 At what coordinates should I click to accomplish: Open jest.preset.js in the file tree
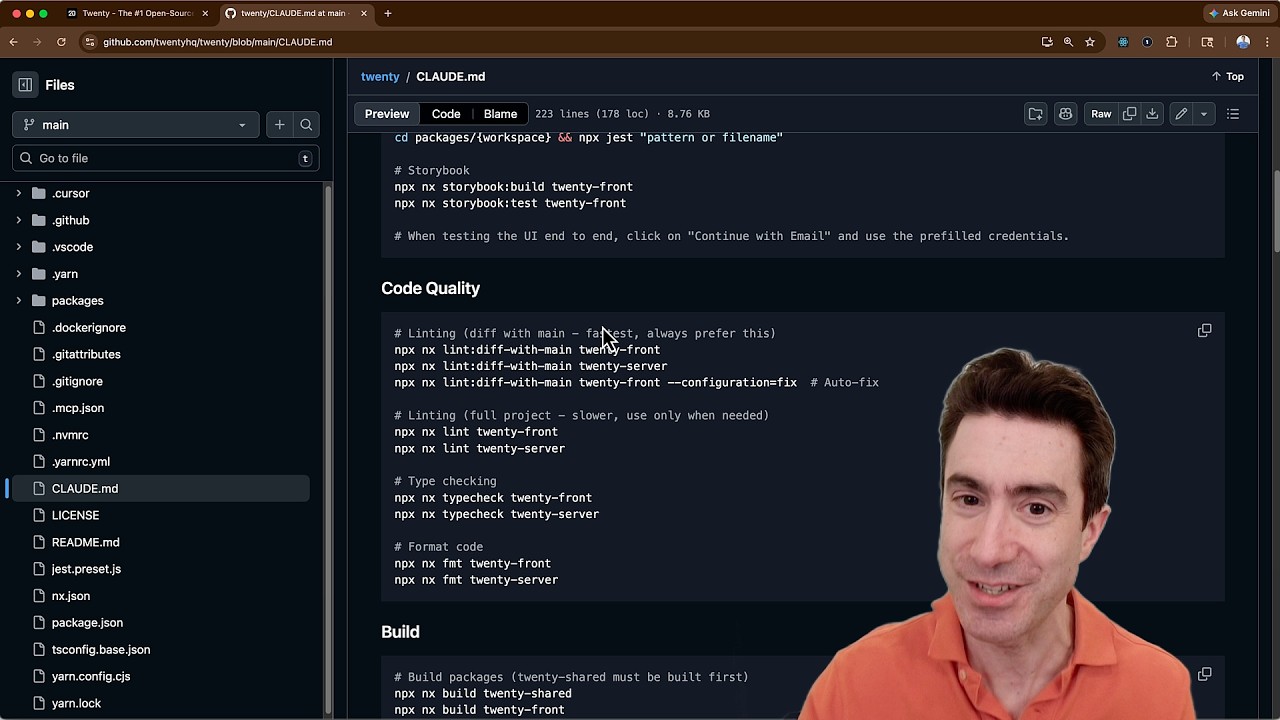pos(86,569)
